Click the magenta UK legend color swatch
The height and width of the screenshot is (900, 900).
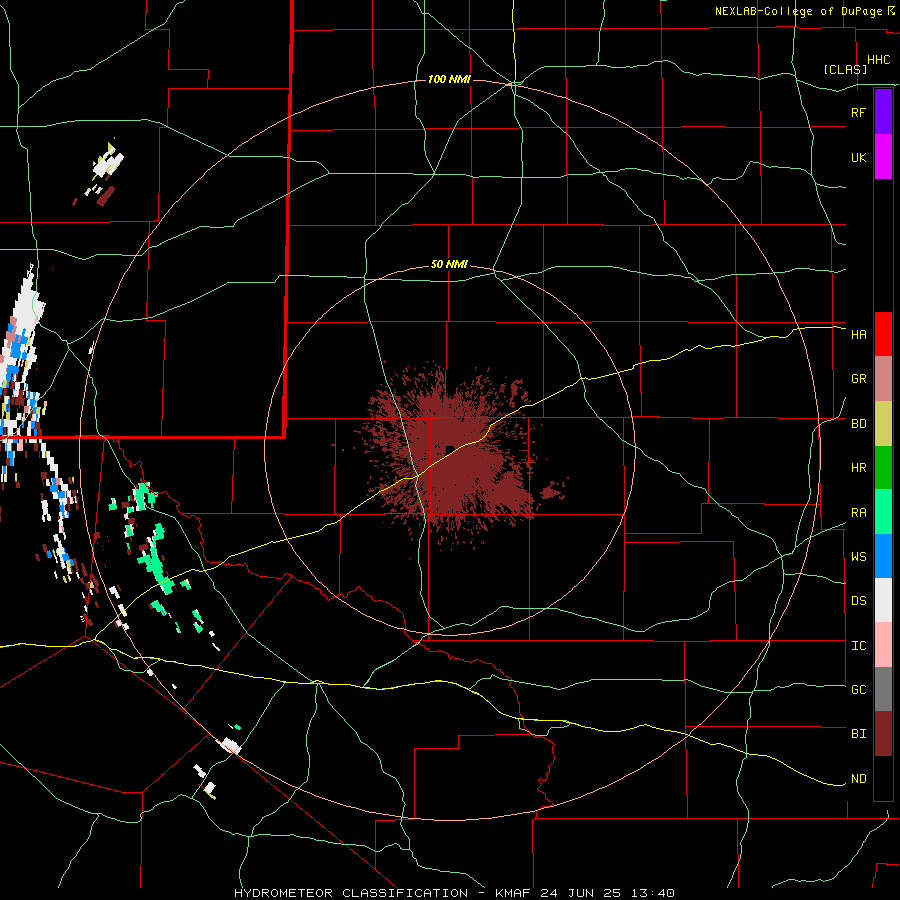(883, 157)
